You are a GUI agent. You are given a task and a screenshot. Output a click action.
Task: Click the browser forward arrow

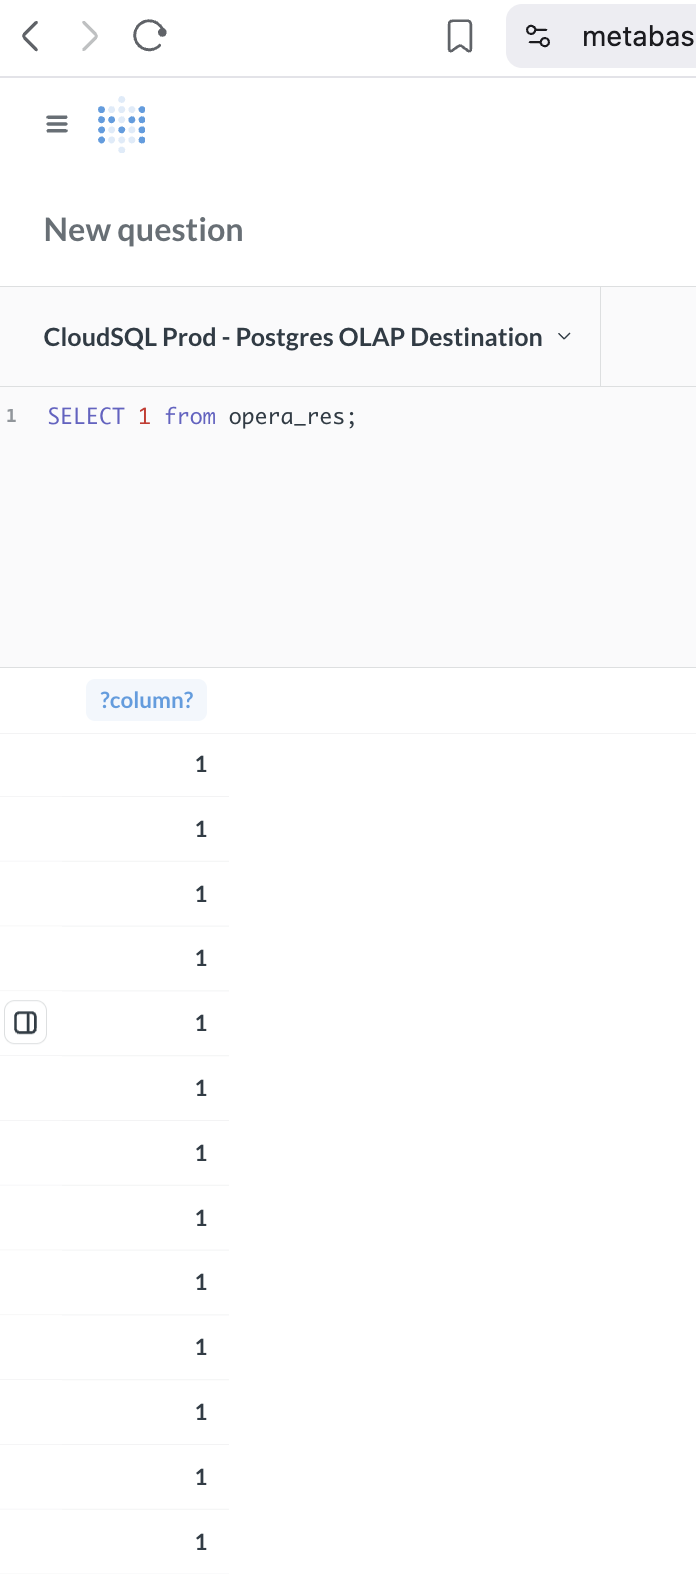(x=90, y=37)
